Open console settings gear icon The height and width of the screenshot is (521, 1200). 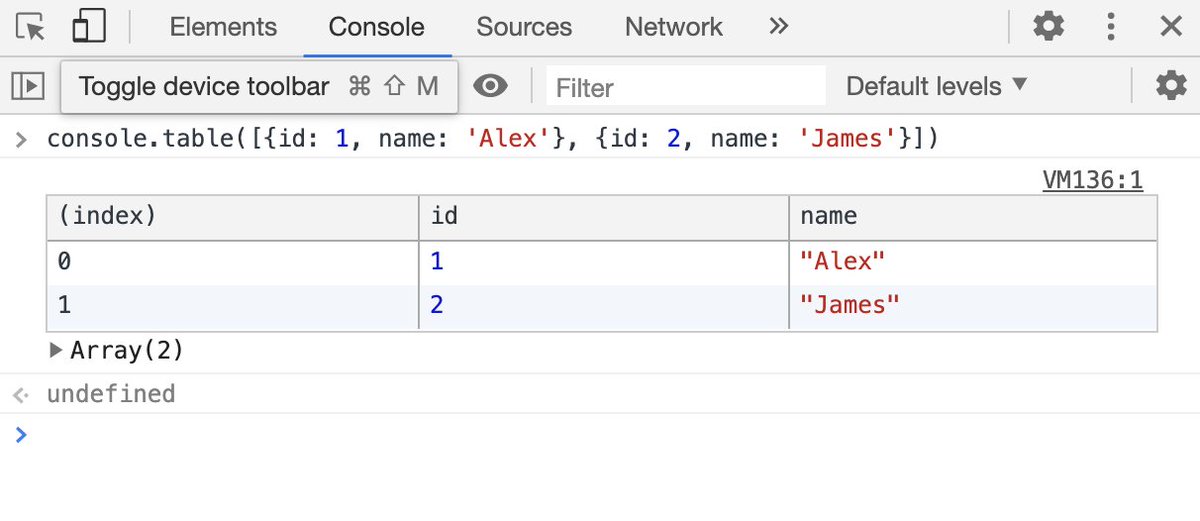[1170, 87]
